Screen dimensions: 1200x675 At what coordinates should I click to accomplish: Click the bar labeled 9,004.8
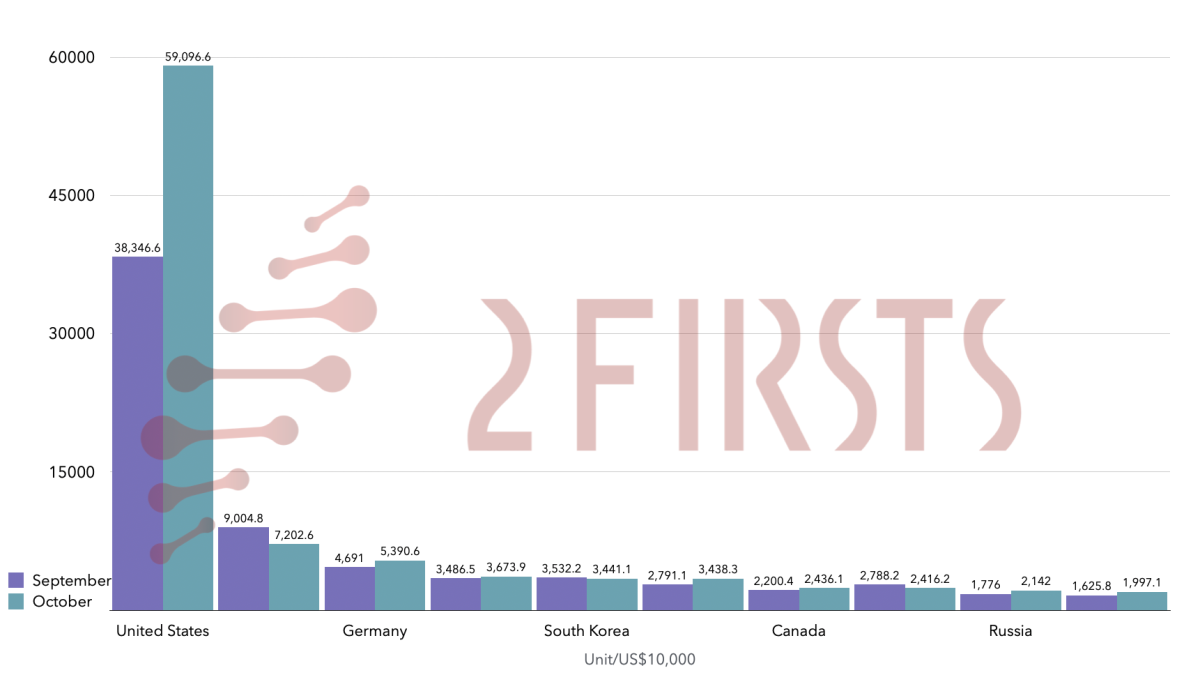click(x=243, y=568)
